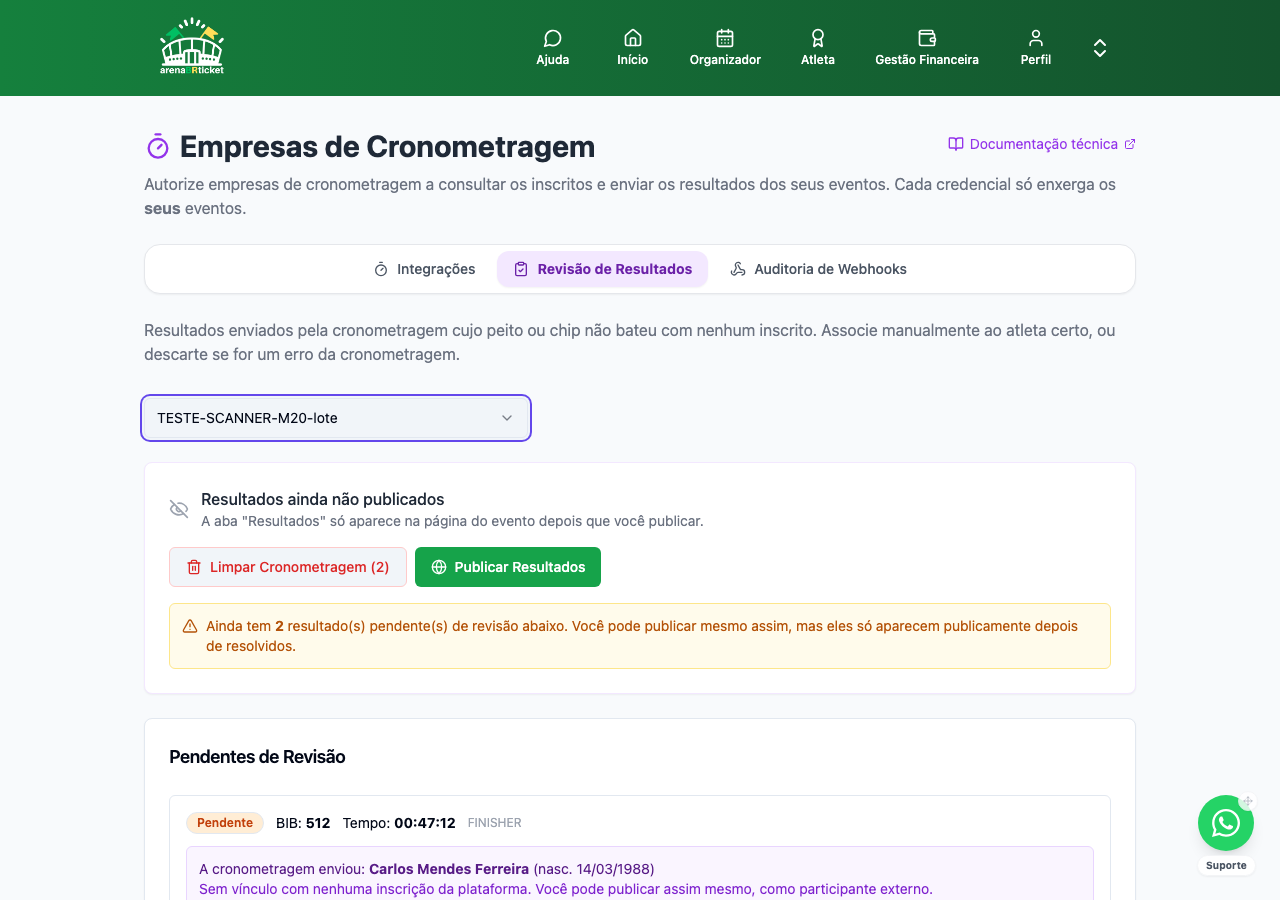Click the name Carlos Mendes Ferreira
The height and width of the screenshot is (900, 1280).
[449, 869]
